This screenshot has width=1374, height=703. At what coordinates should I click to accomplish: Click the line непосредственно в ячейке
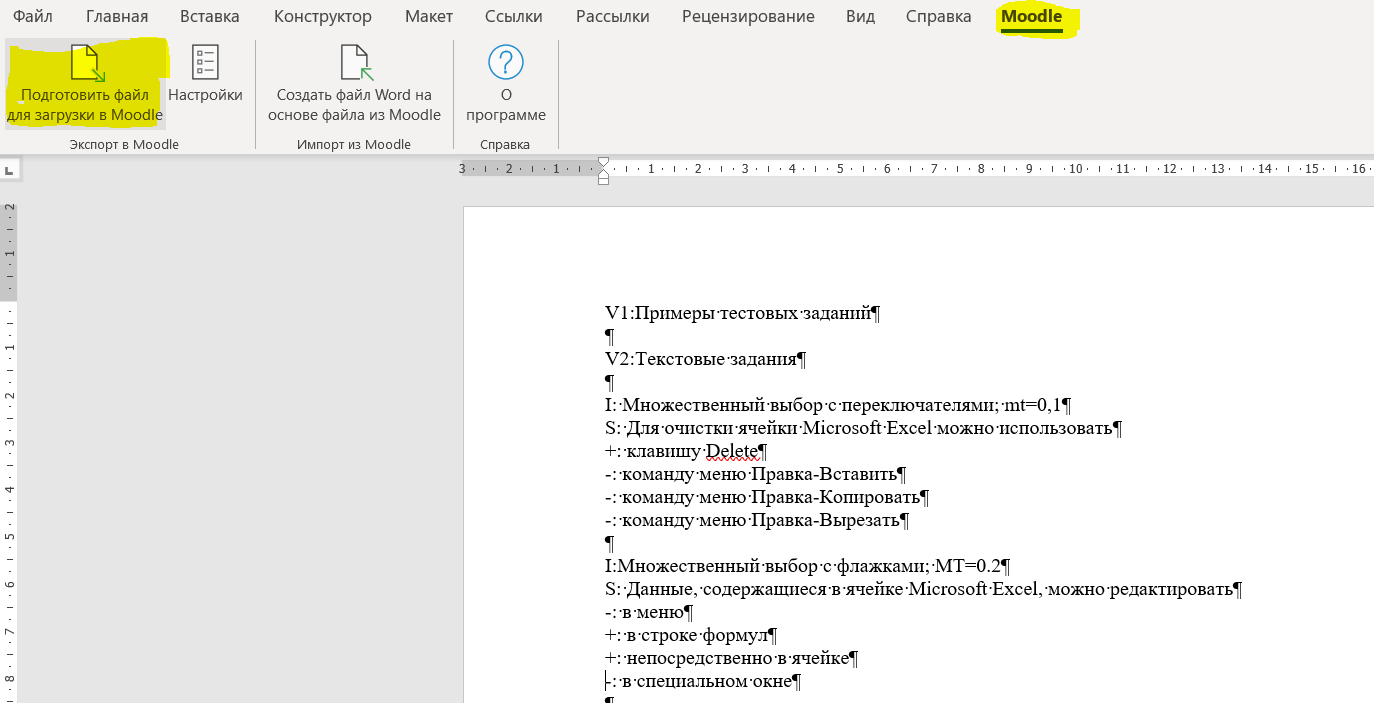tap(731, 658)
